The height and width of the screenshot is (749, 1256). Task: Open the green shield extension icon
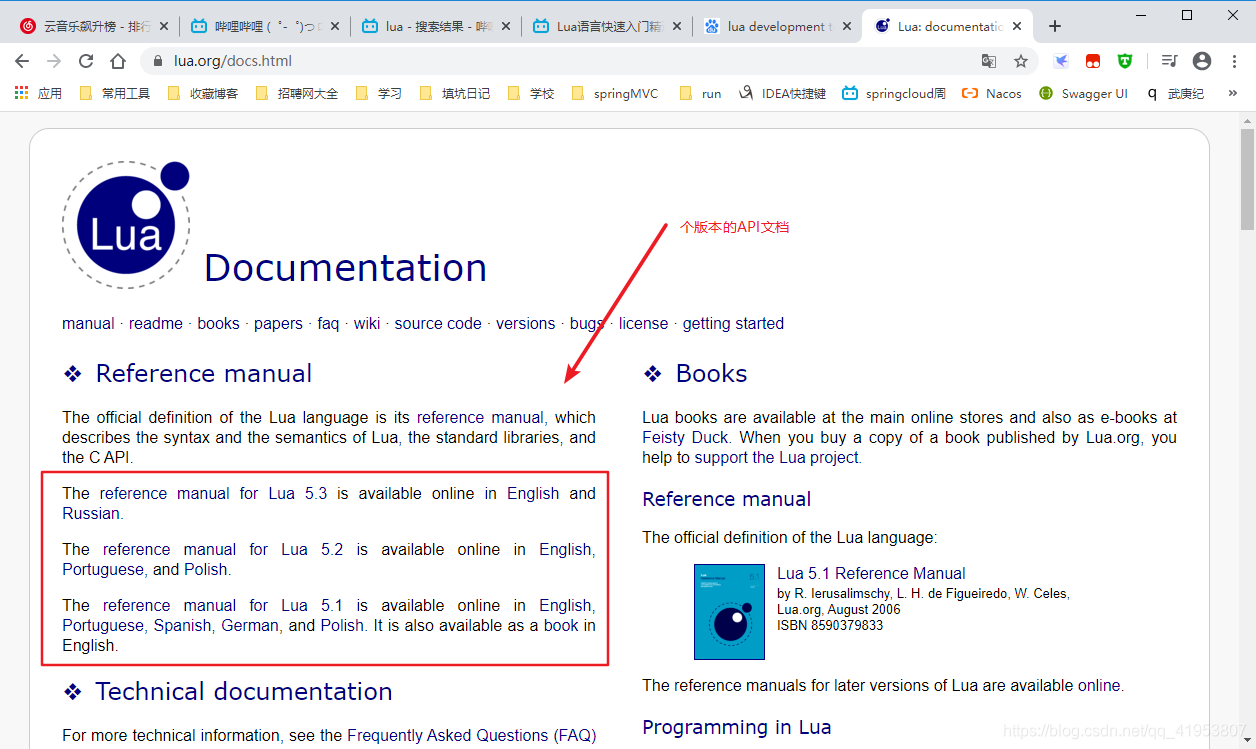click(1125, 61)
